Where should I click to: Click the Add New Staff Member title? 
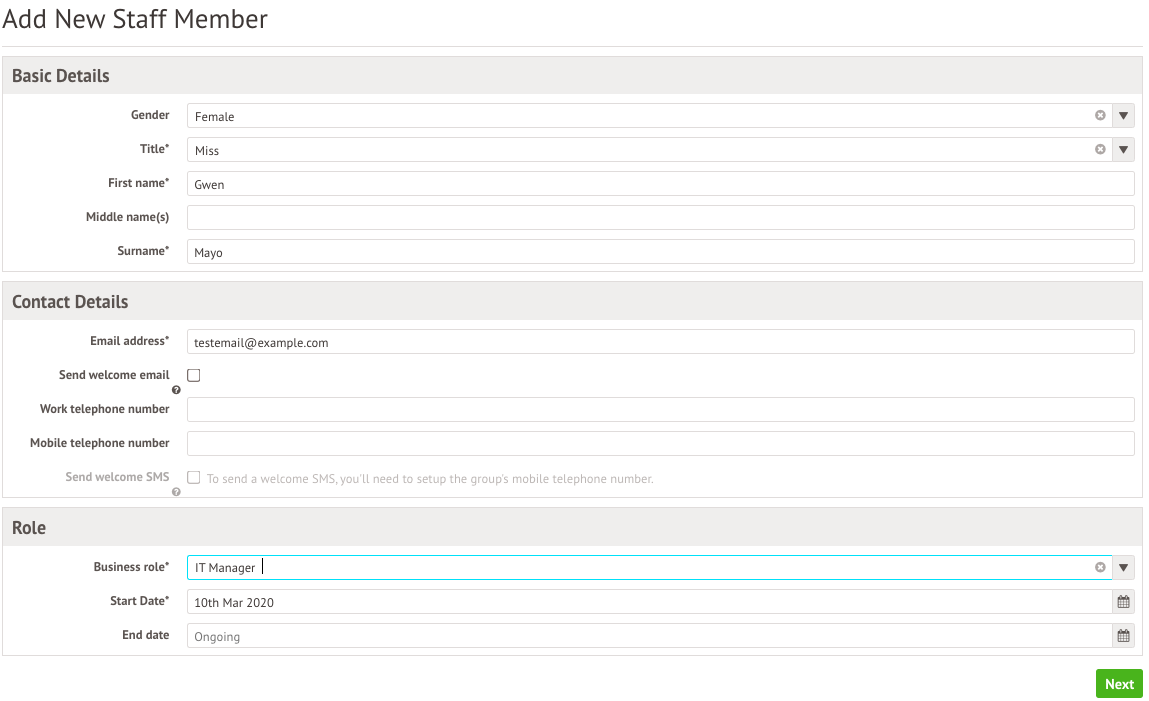click(135, 19)
